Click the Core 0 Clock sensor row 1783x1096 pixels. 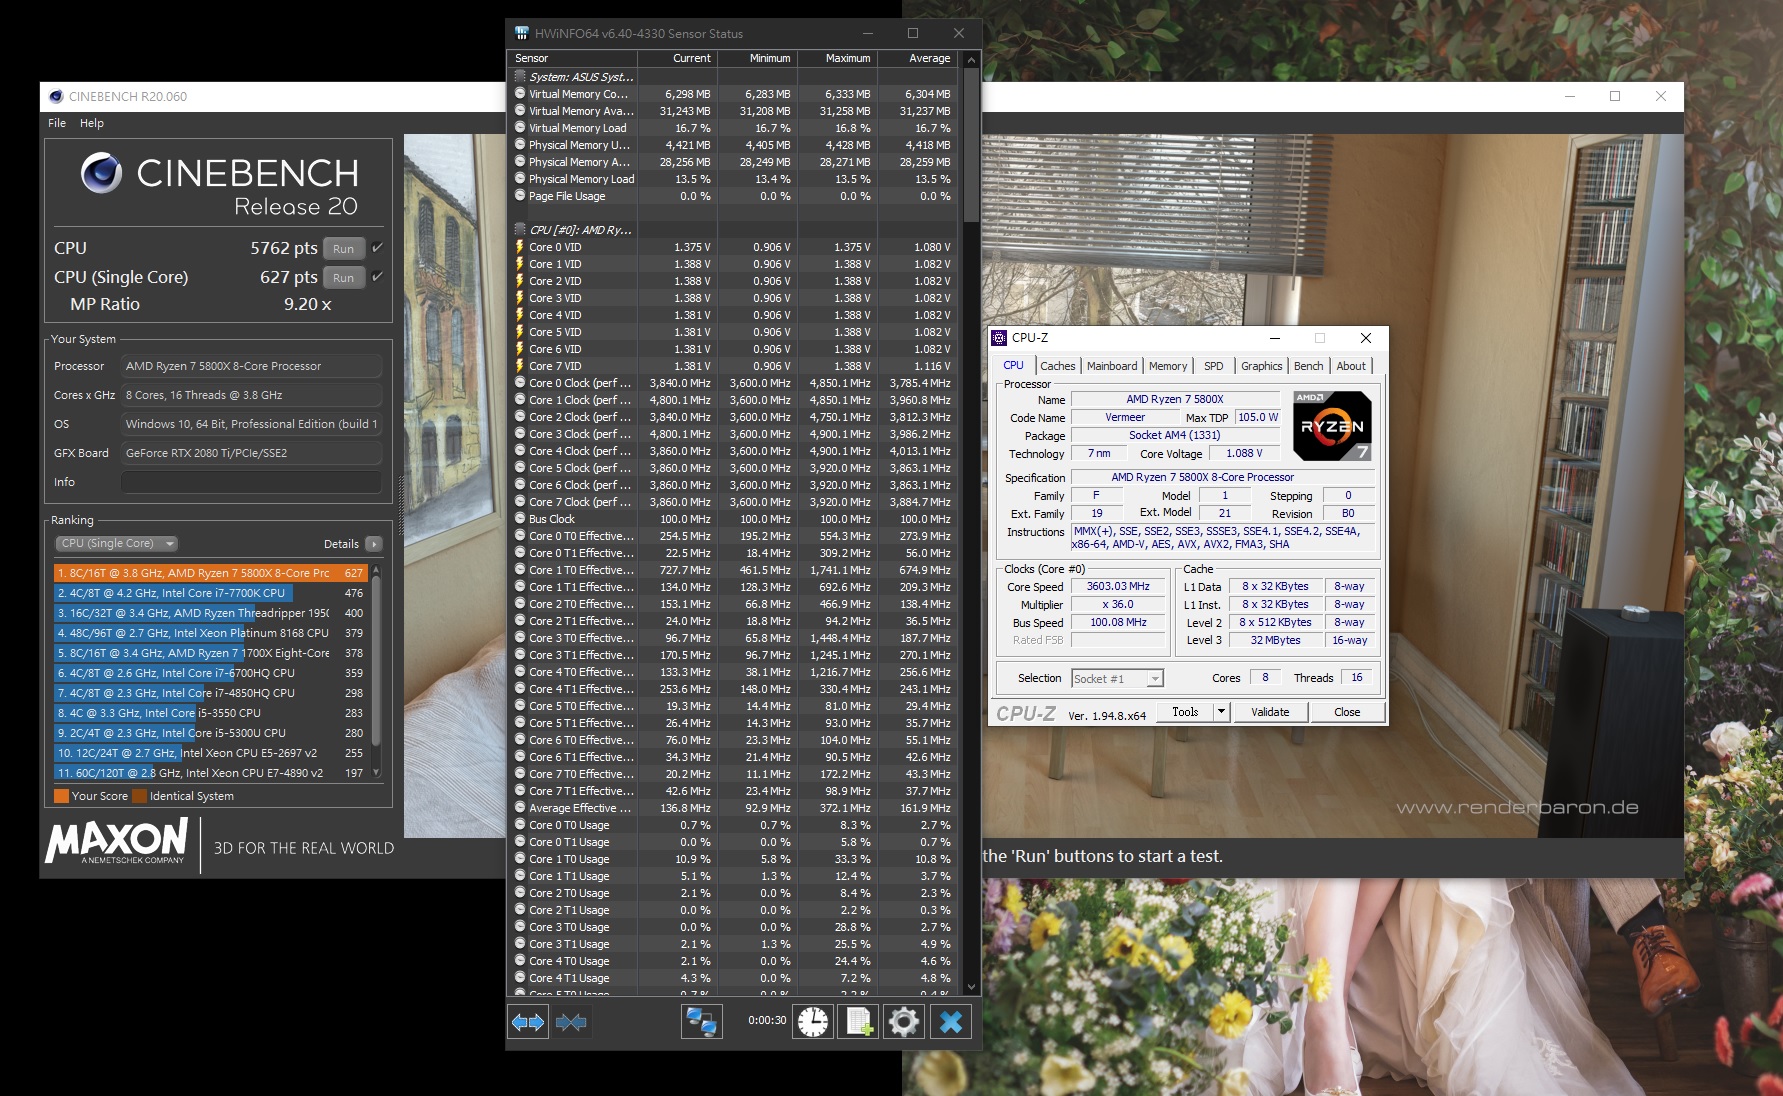point(733,383)
